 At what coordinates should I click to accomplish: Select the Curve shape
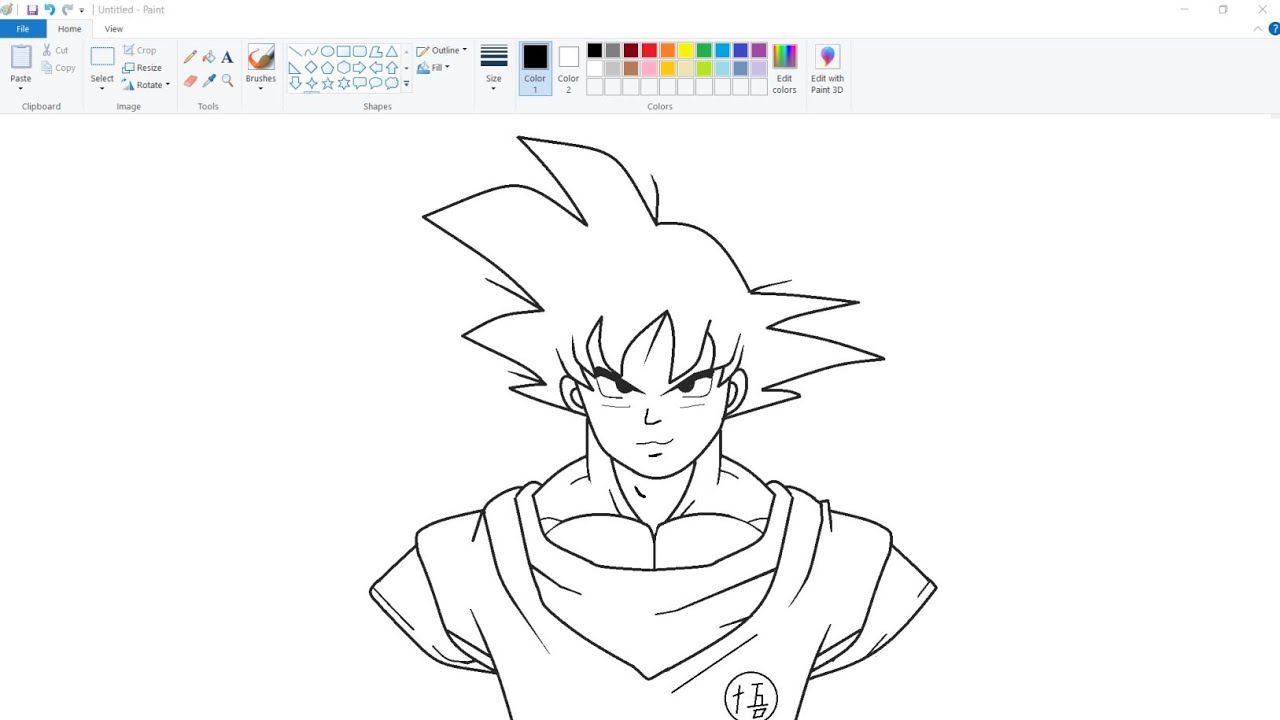coord(311,51)
